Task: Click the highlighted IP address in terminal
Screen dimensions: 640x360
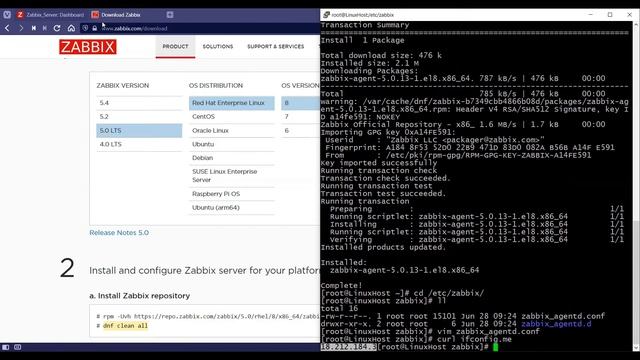Action: [349, 347]
